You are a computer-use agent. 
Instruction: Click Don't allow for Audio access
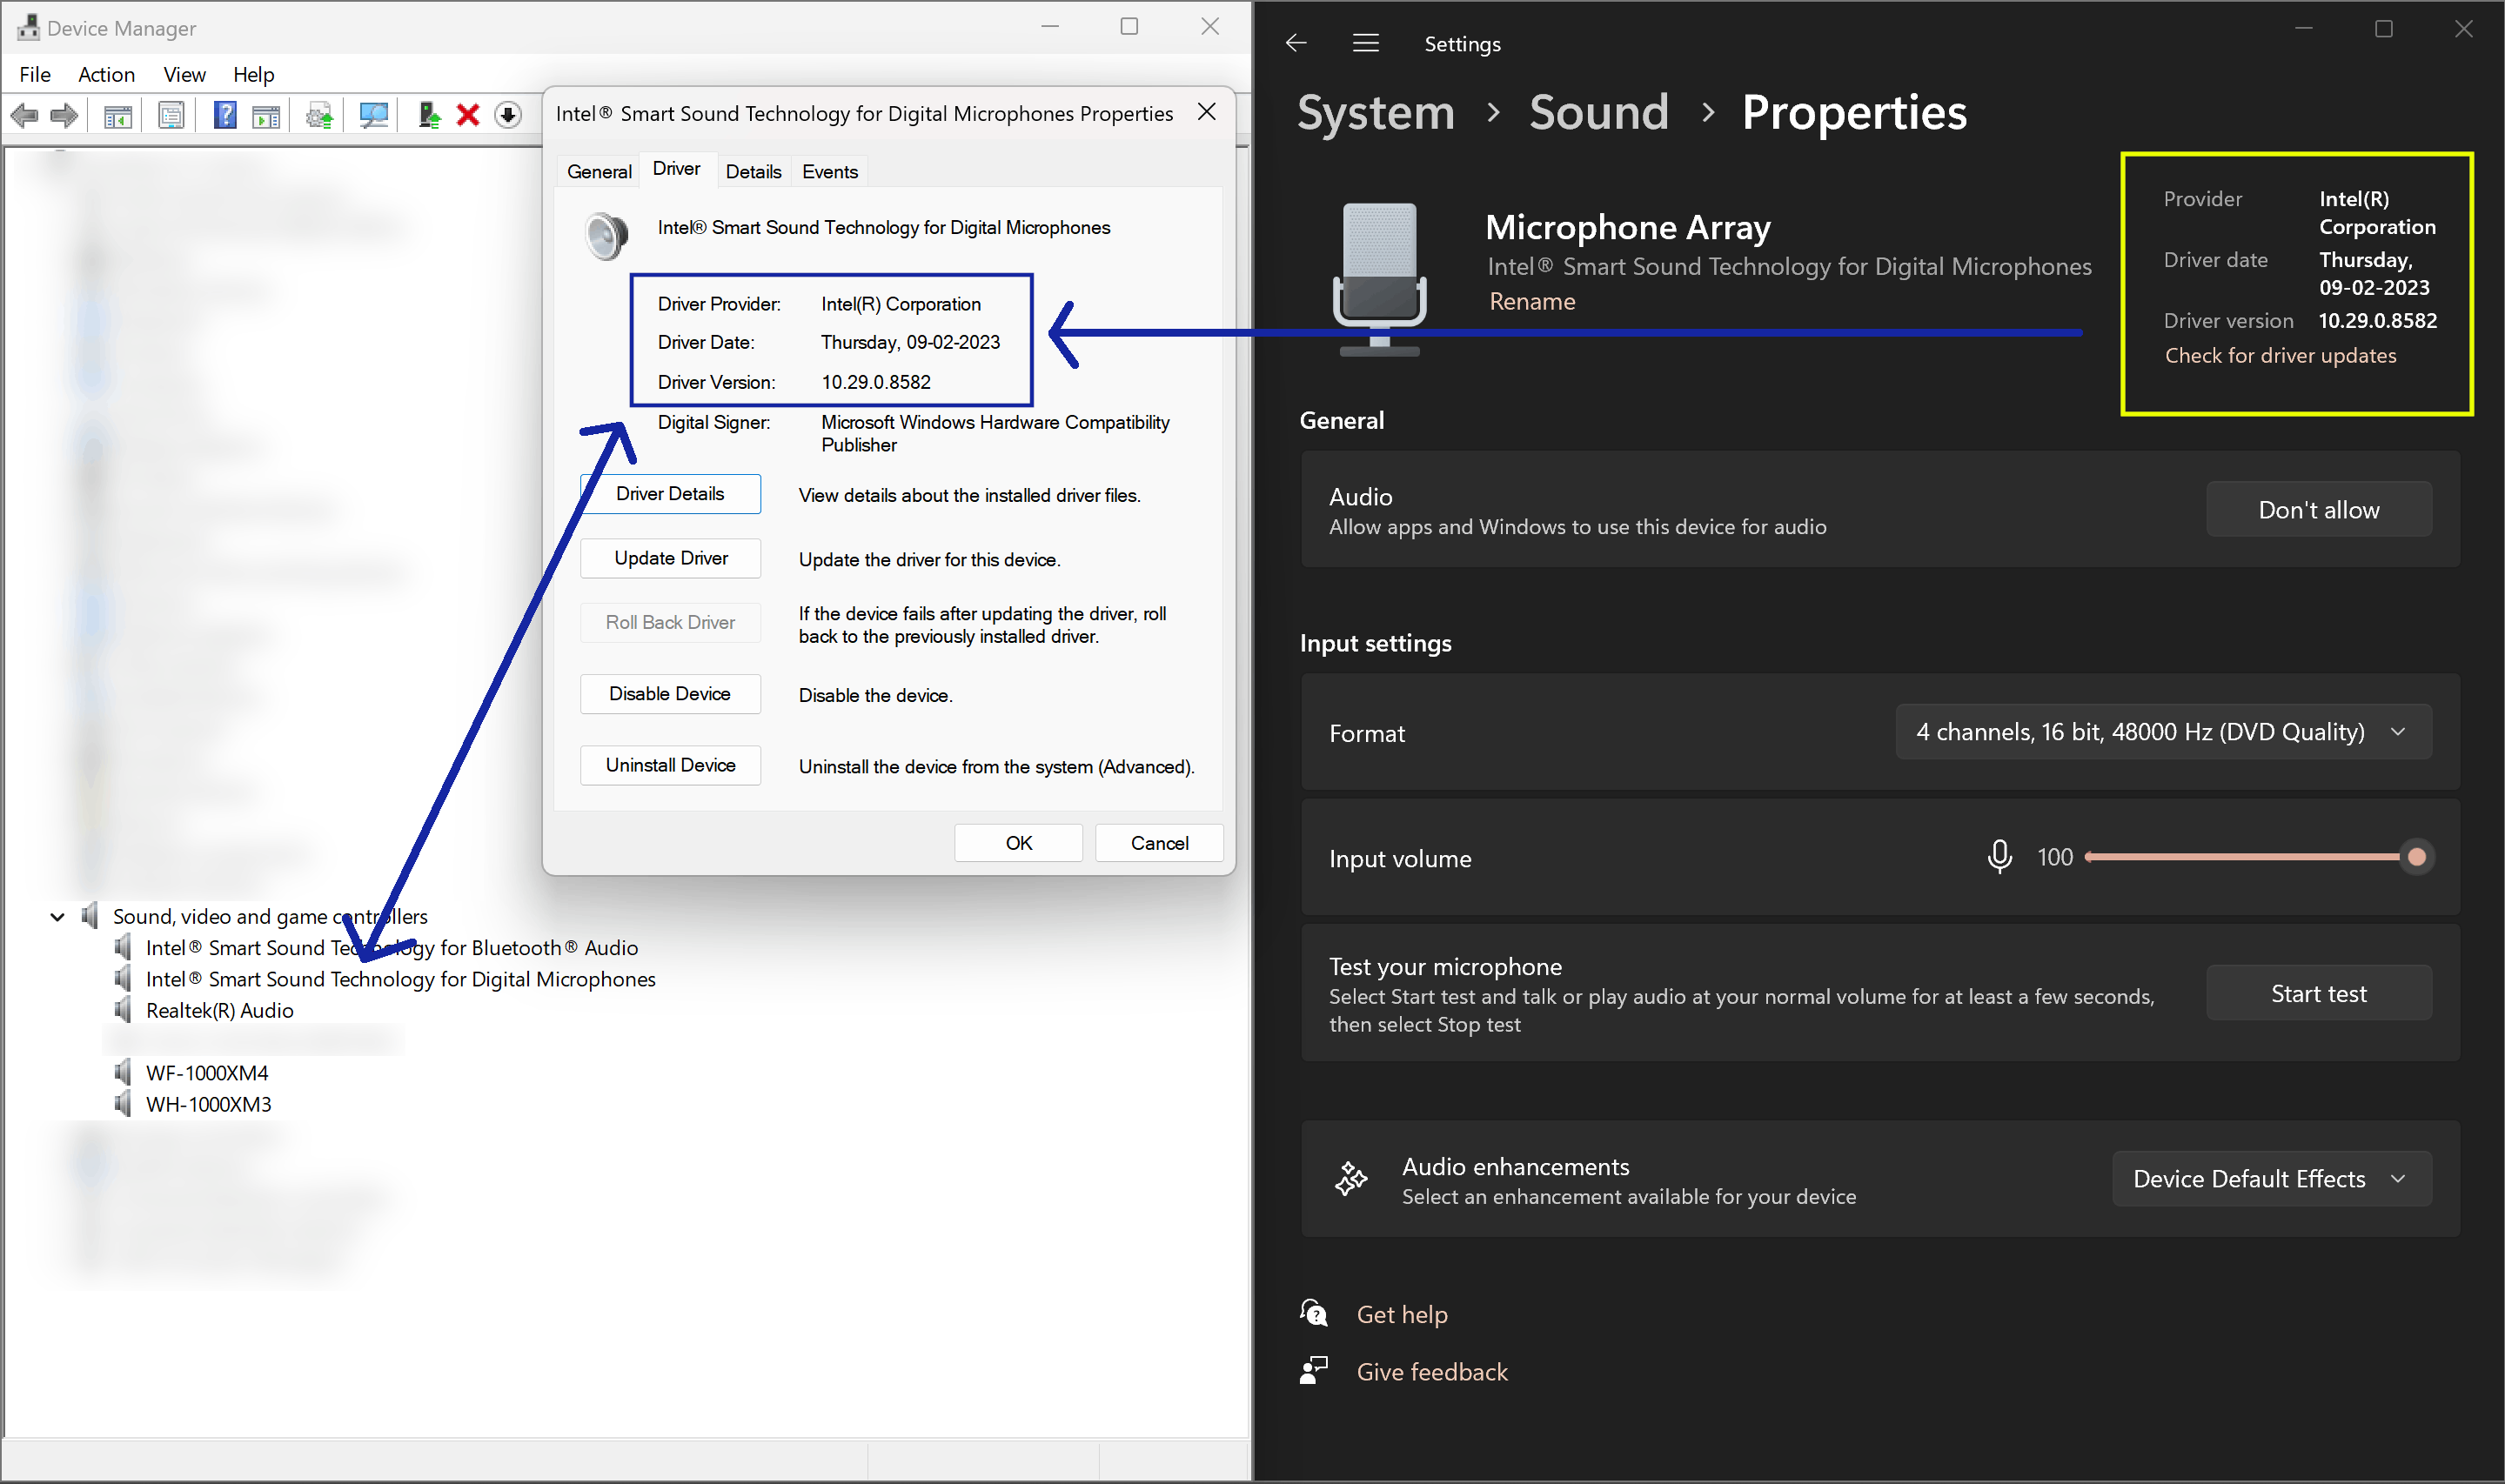[x=2318, y=509]
